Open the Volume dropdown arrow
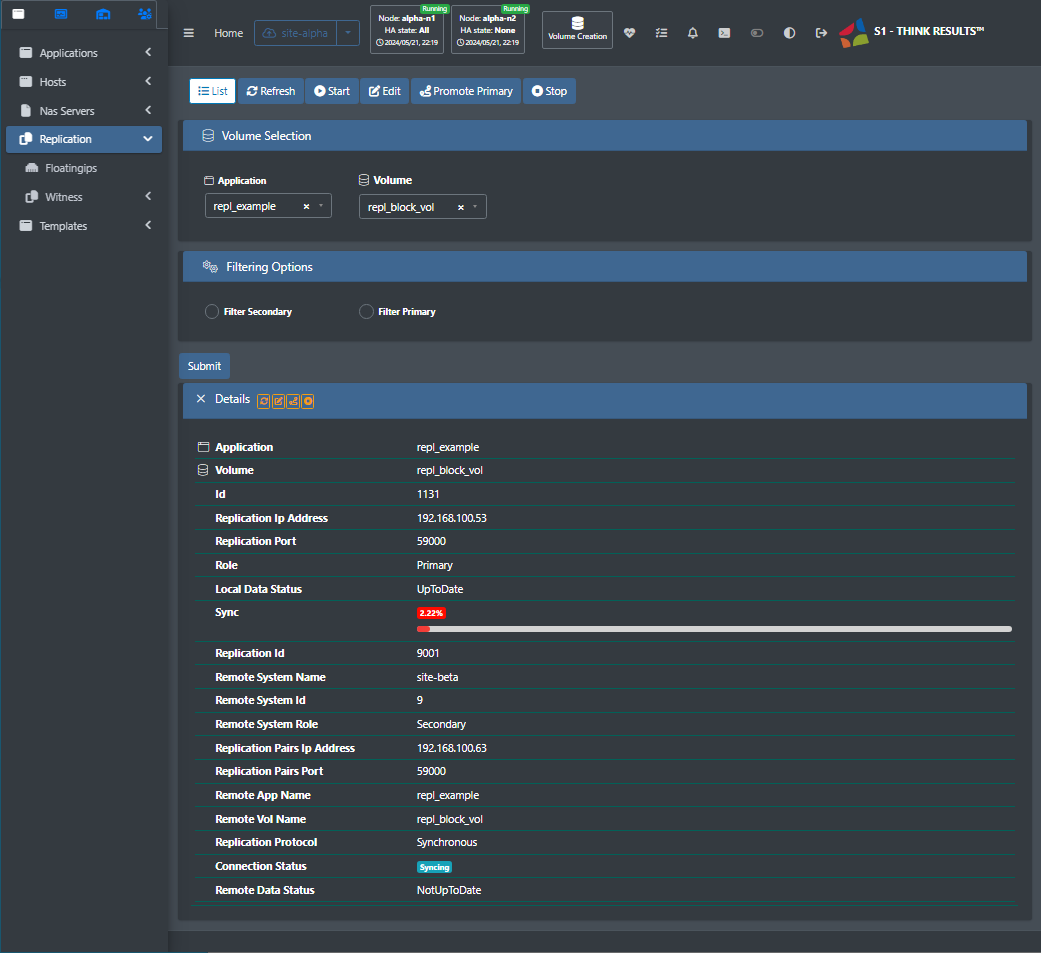Viewport: 1041px width, 953px height. pyautogui.click(x=475, y=207)
